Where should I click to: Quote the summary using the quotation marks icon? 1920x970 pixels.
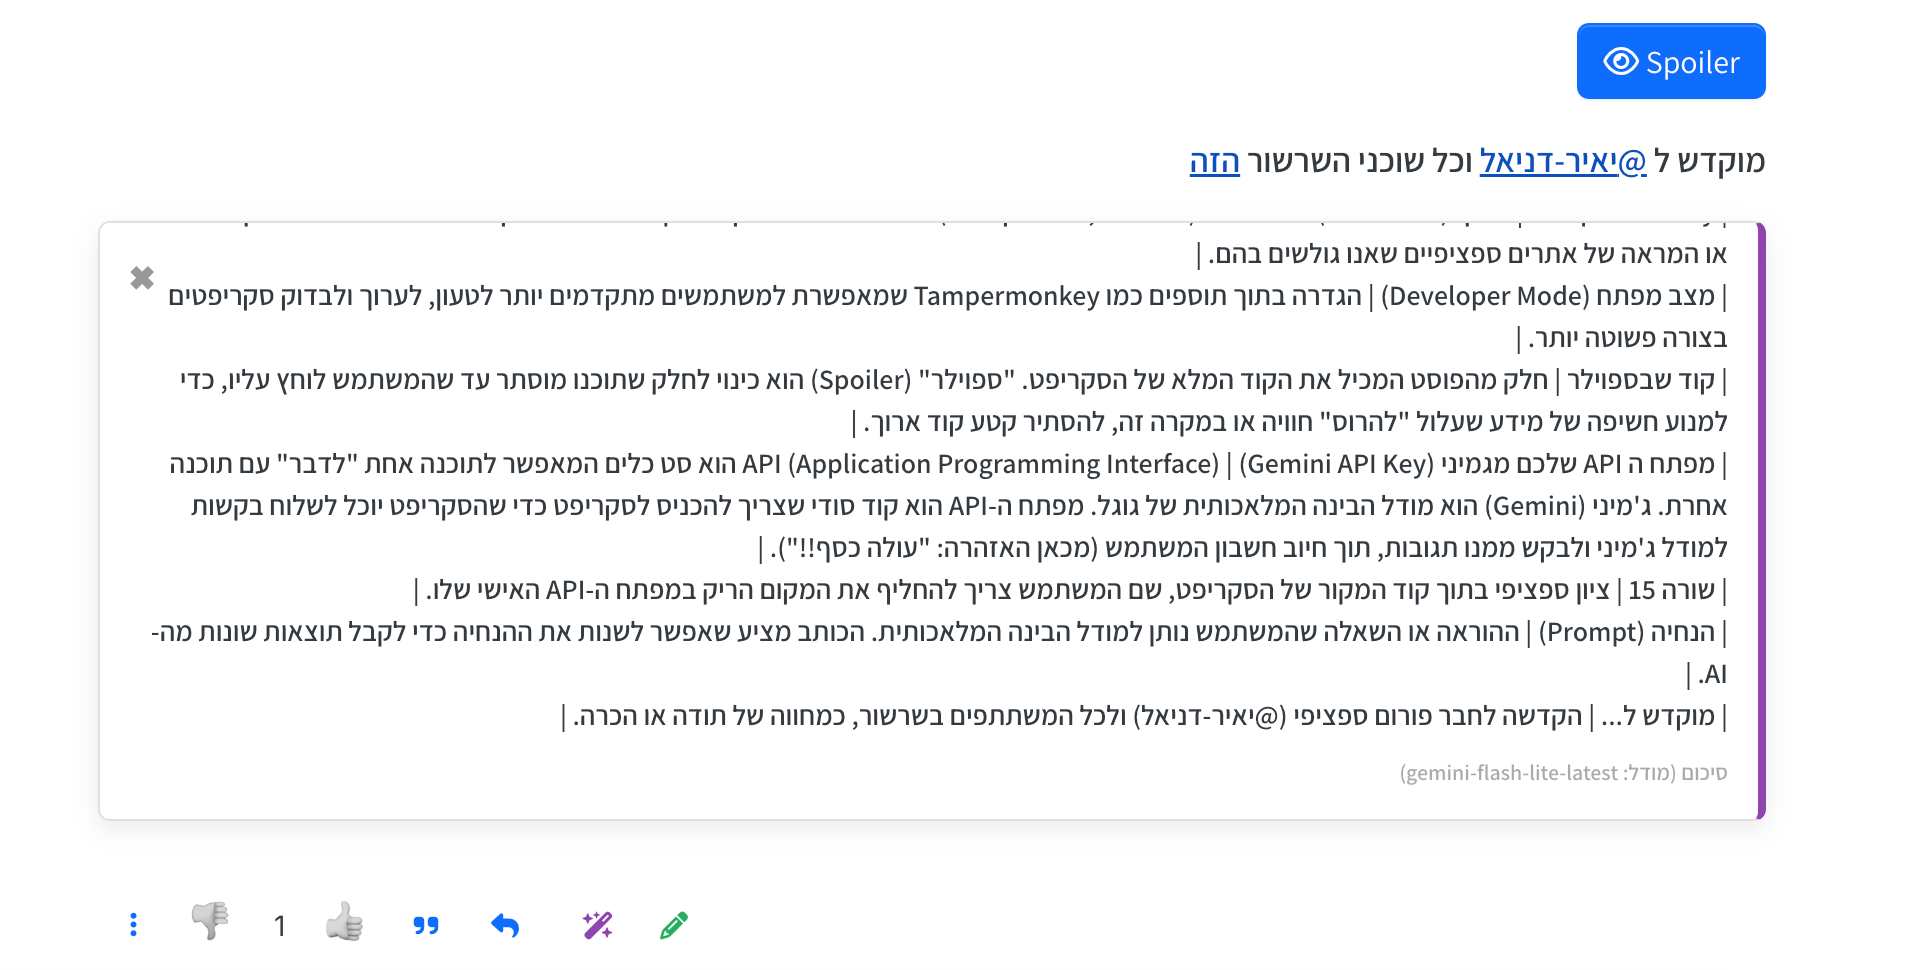click(x=426, y=926)
